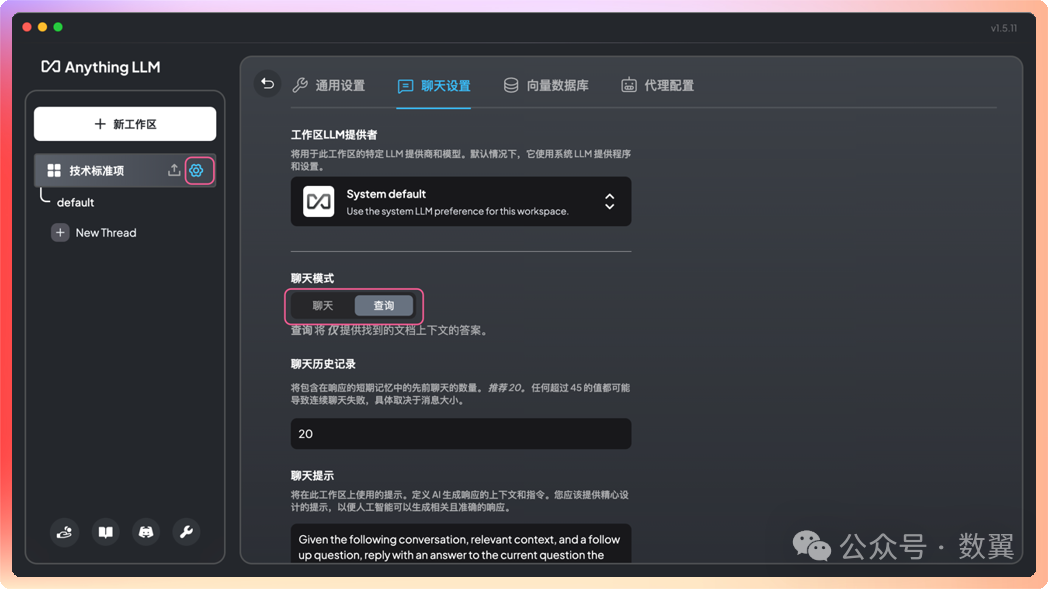
Task: Click the back arrow above the settings tabs
Action: click(x=267, y=85)
